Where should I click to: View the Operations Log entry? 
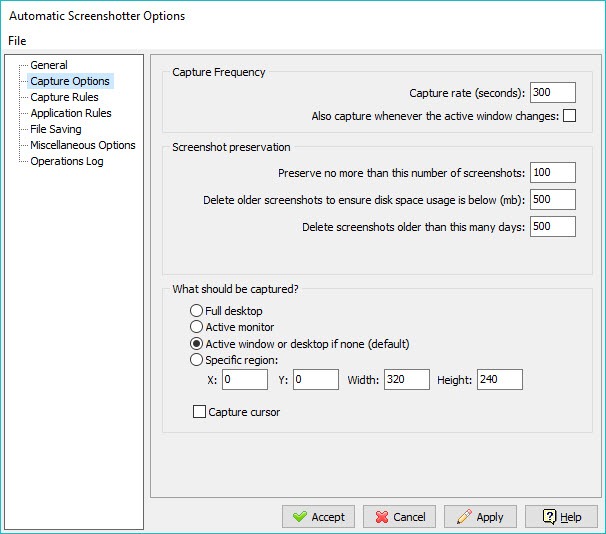(67, 161)
